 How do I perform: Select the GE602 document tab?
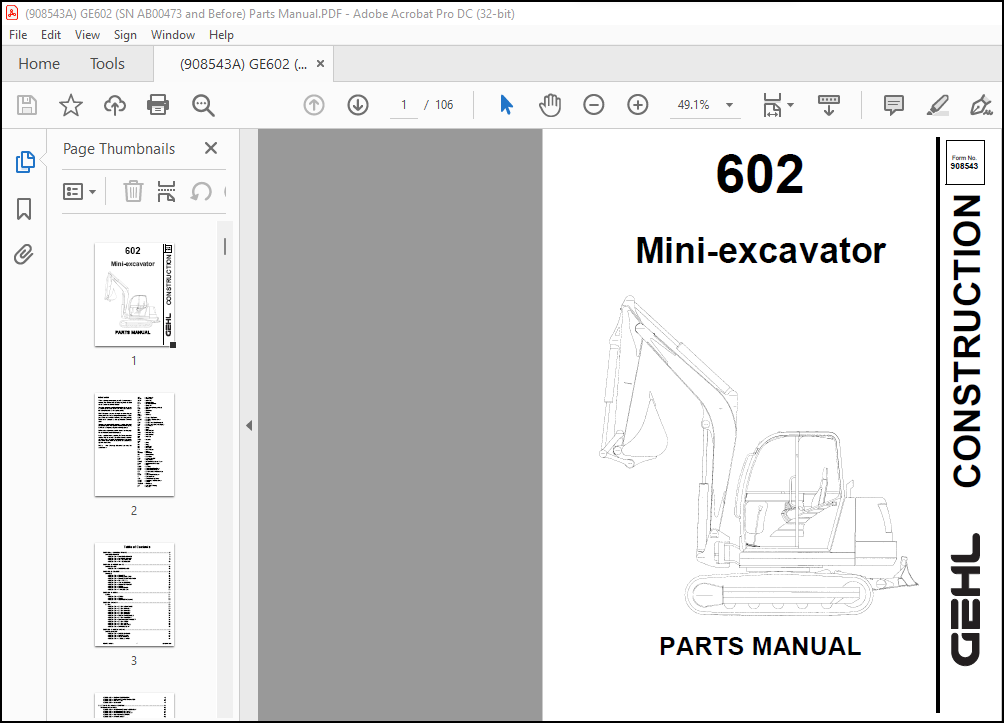(243, 64)
